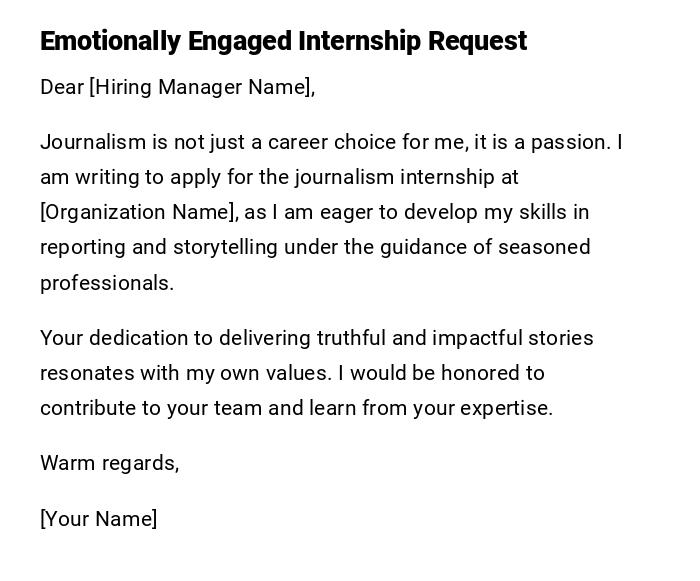Click the 'Warm regards,' closing line

pyautogui.click(x=109, y=463)
